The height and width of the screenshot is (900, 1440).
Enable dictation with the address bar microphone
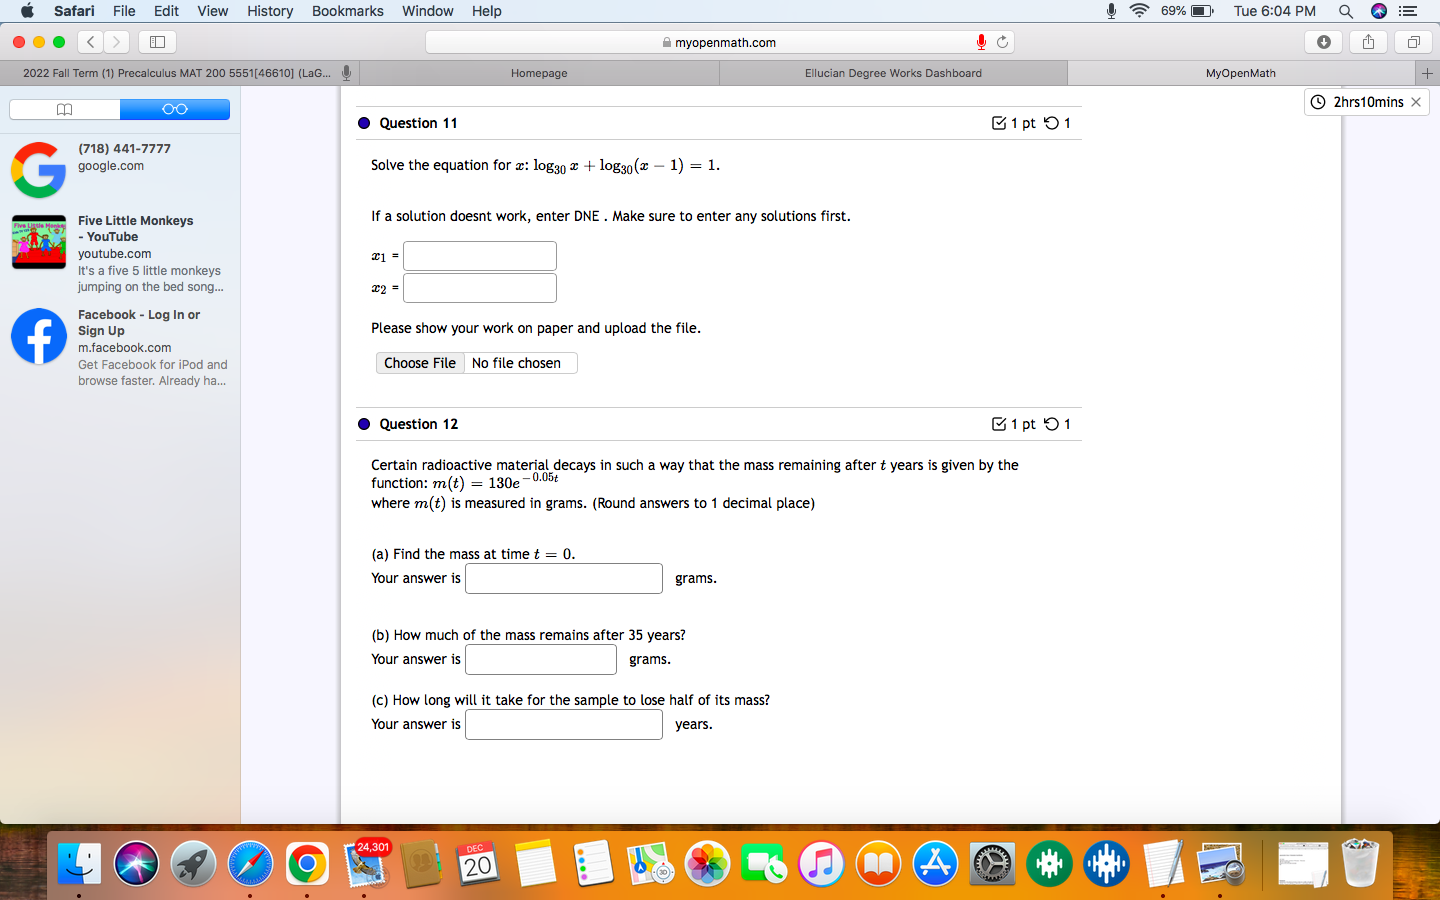click(980, 42)
